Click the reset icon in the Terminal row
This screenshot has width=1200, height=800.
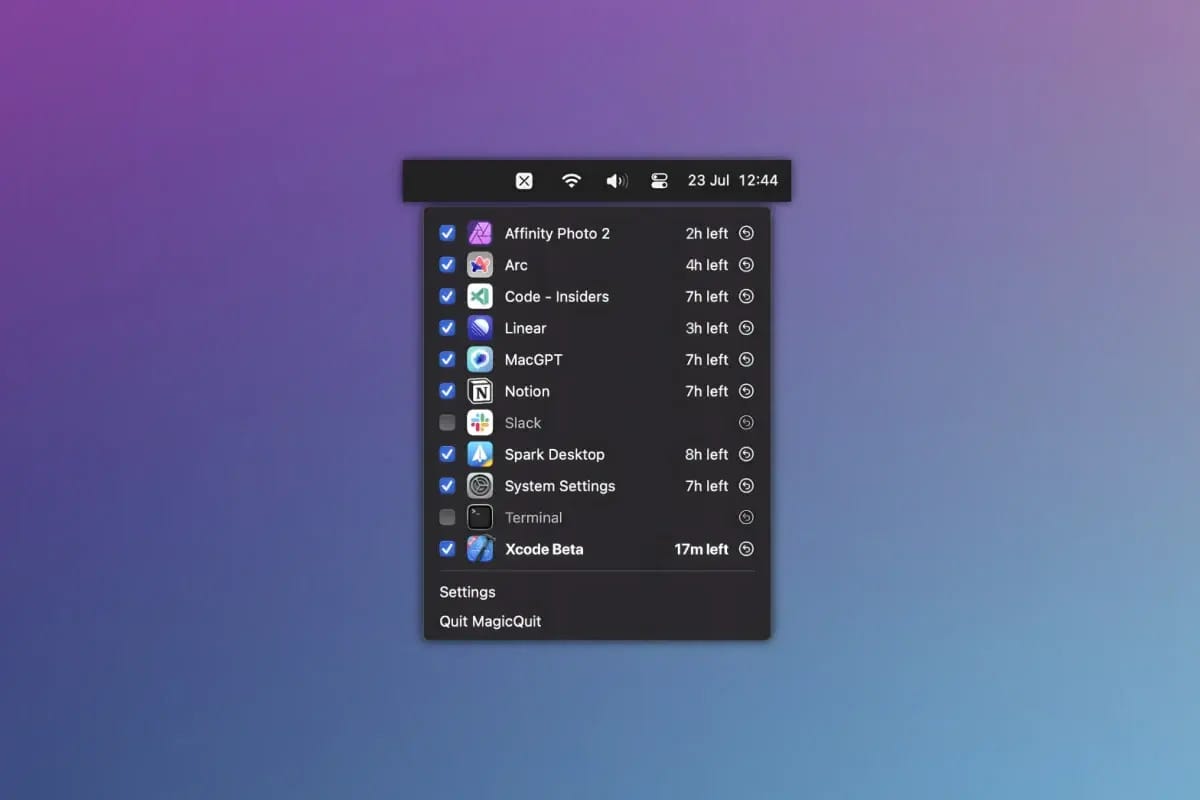pyautogui.click(x=746, y=517)
